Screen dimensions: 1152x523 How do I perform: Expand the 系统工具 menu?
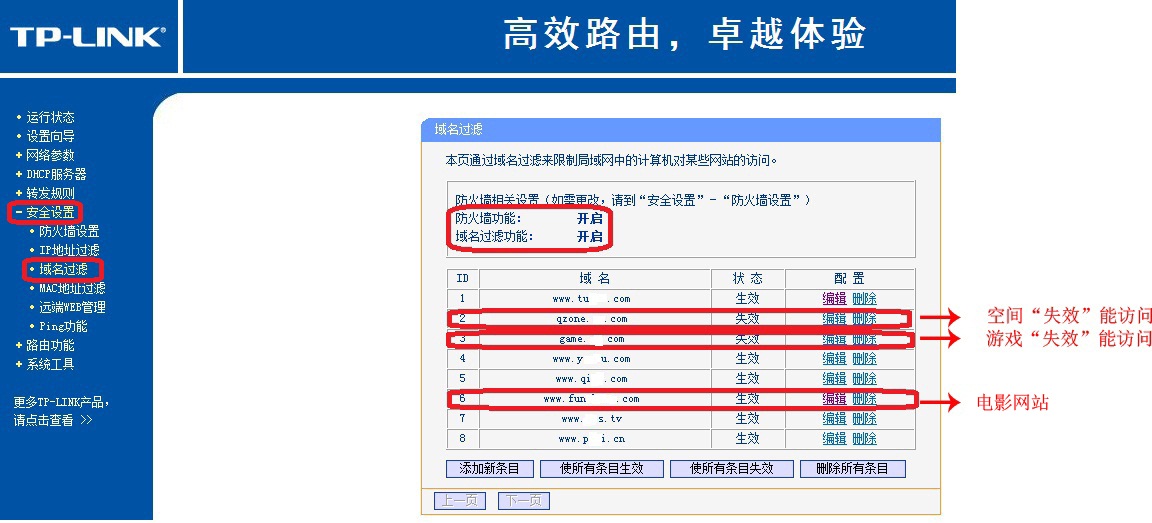click(50, 364)
